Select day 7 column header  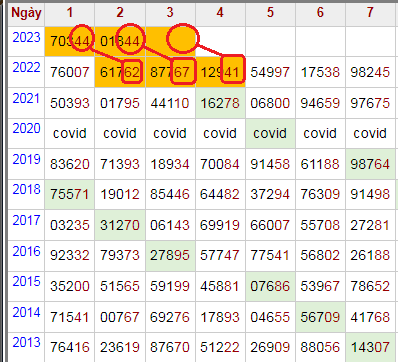click(370, 13)
